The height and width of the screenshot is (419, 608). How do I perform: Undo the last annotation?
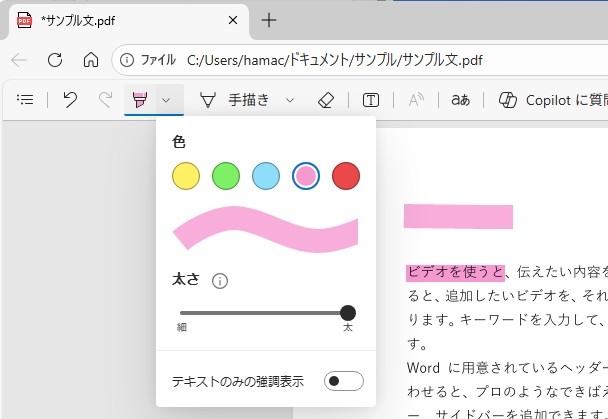[70, 100]
